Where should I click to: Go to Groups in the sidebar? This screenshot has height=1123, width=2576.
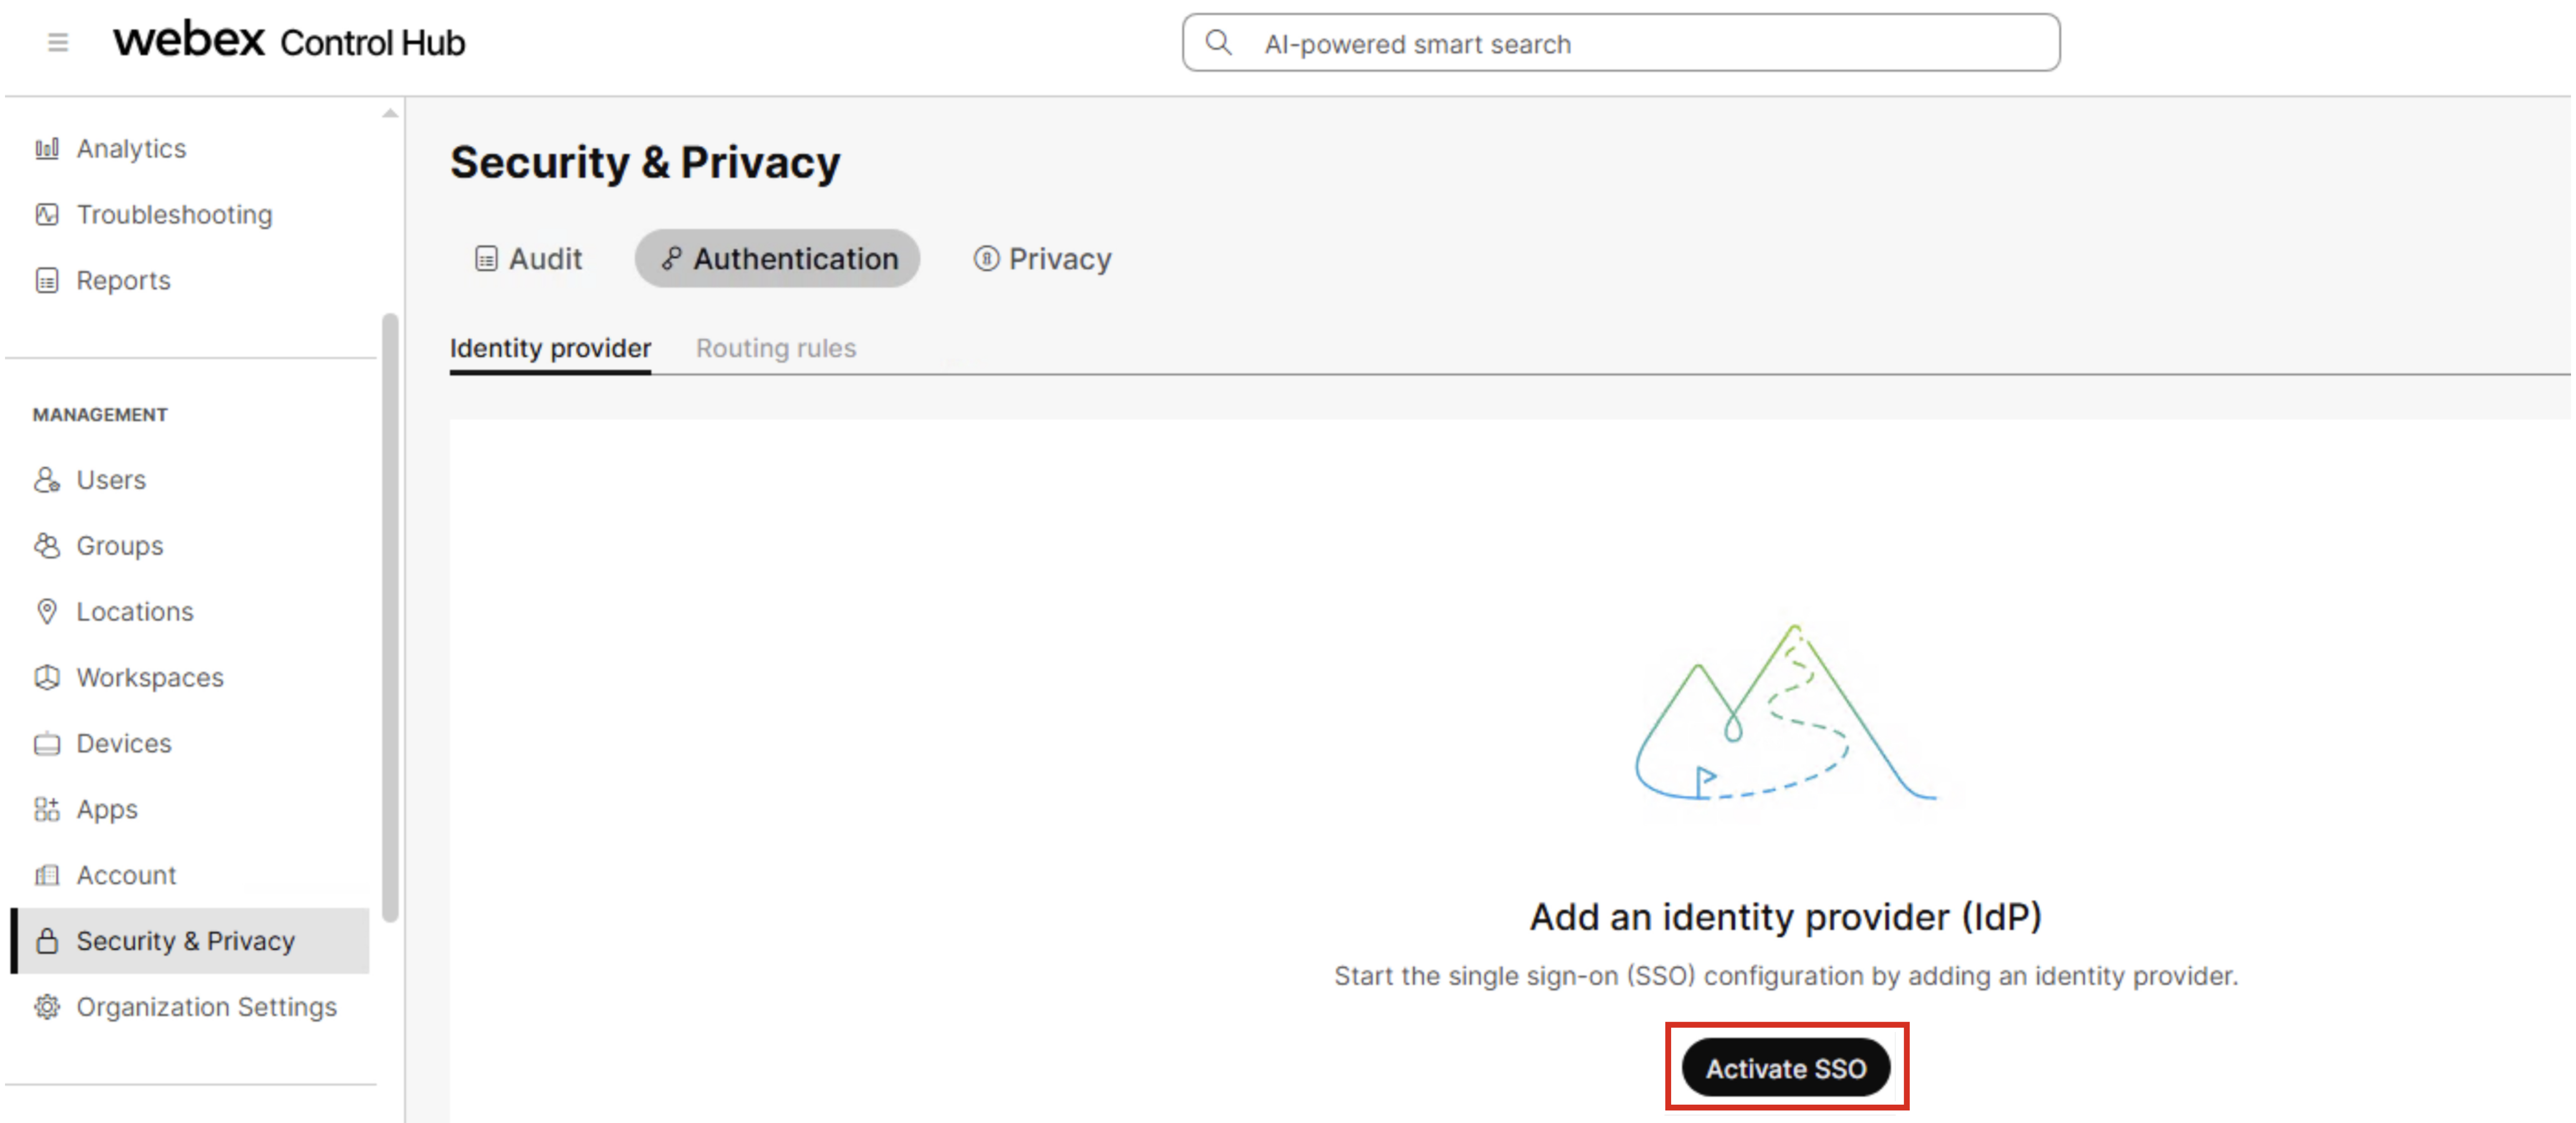pos(119,546)
